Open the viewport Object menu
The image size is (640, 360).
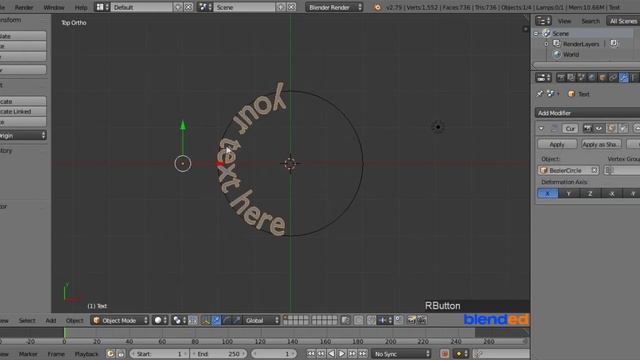coord(74,320)
